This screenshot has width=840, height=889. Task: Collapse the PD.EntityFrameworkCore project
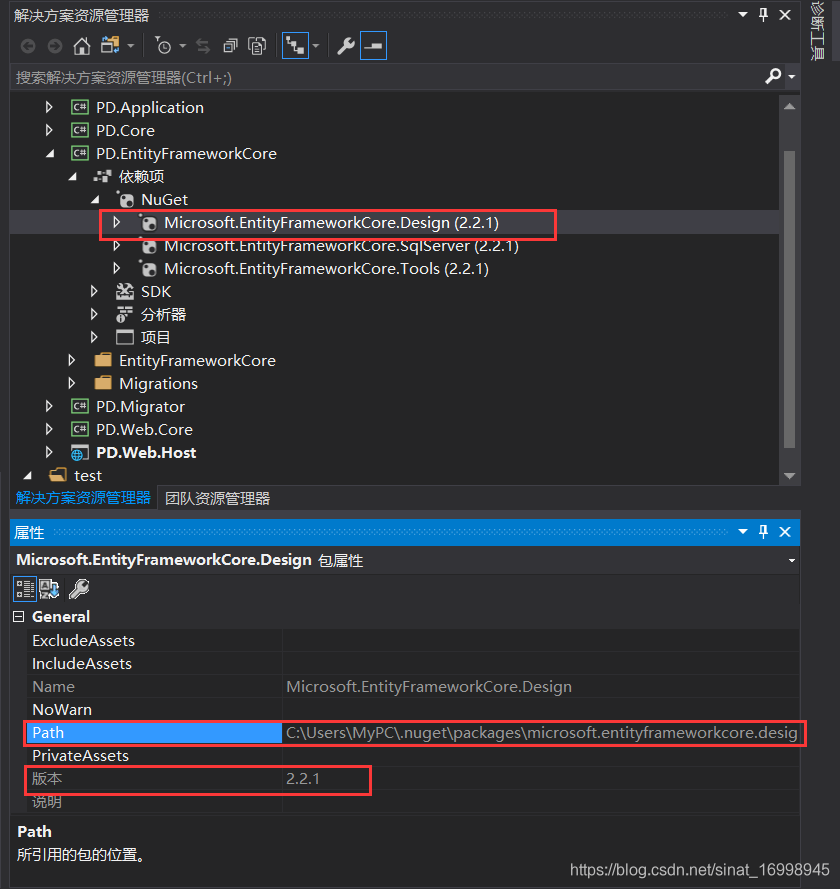pos(50,154)
